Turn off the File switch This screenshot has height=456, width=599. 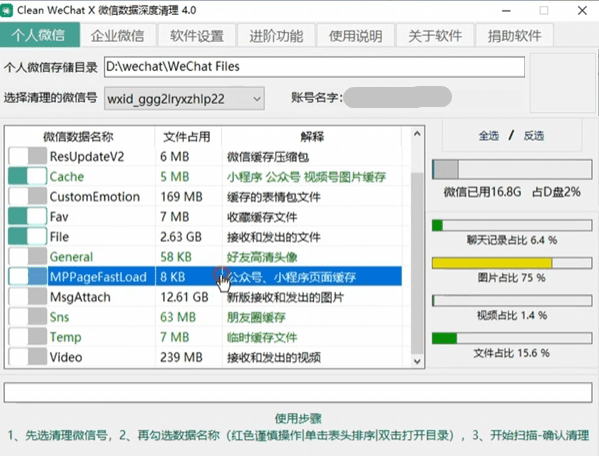coord(28,237)
